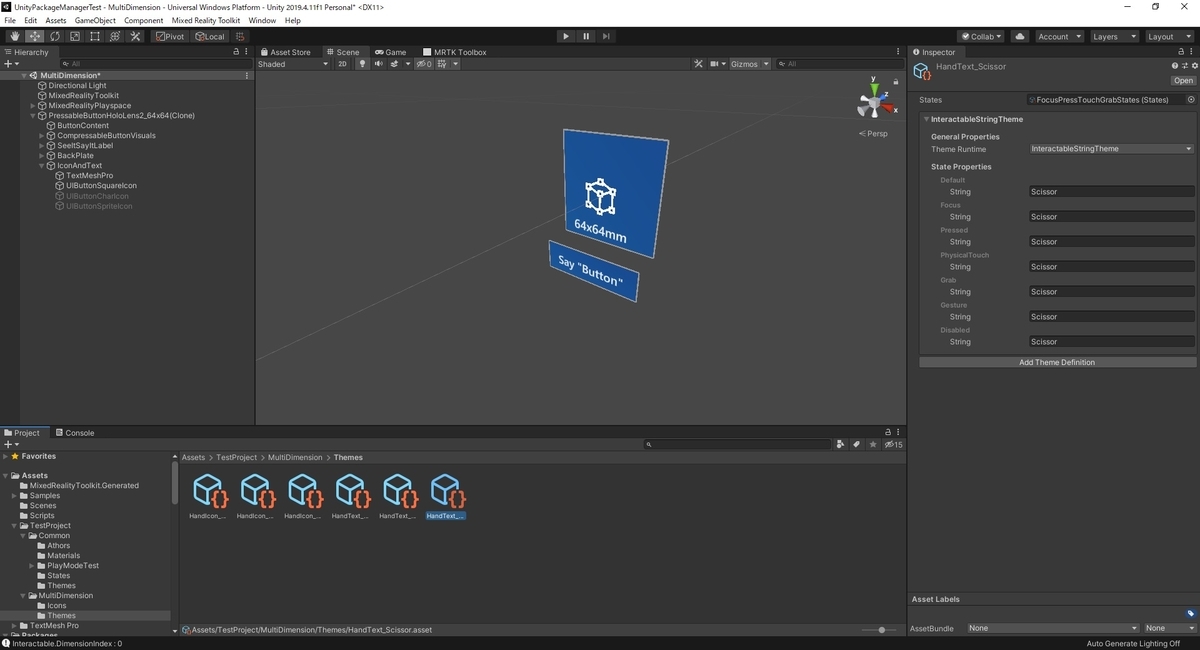Select Directional Light in the Hierarchy
Image resolution: width=1200 pixels, height=650 pixels.
coord(77,86)
